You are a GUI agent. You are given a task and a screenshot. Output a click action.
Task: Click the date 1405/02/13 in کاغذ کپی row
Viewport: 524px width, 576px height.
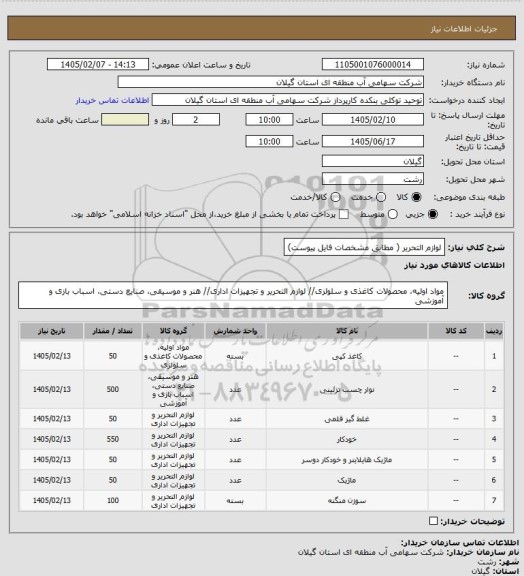click(51, 356)
